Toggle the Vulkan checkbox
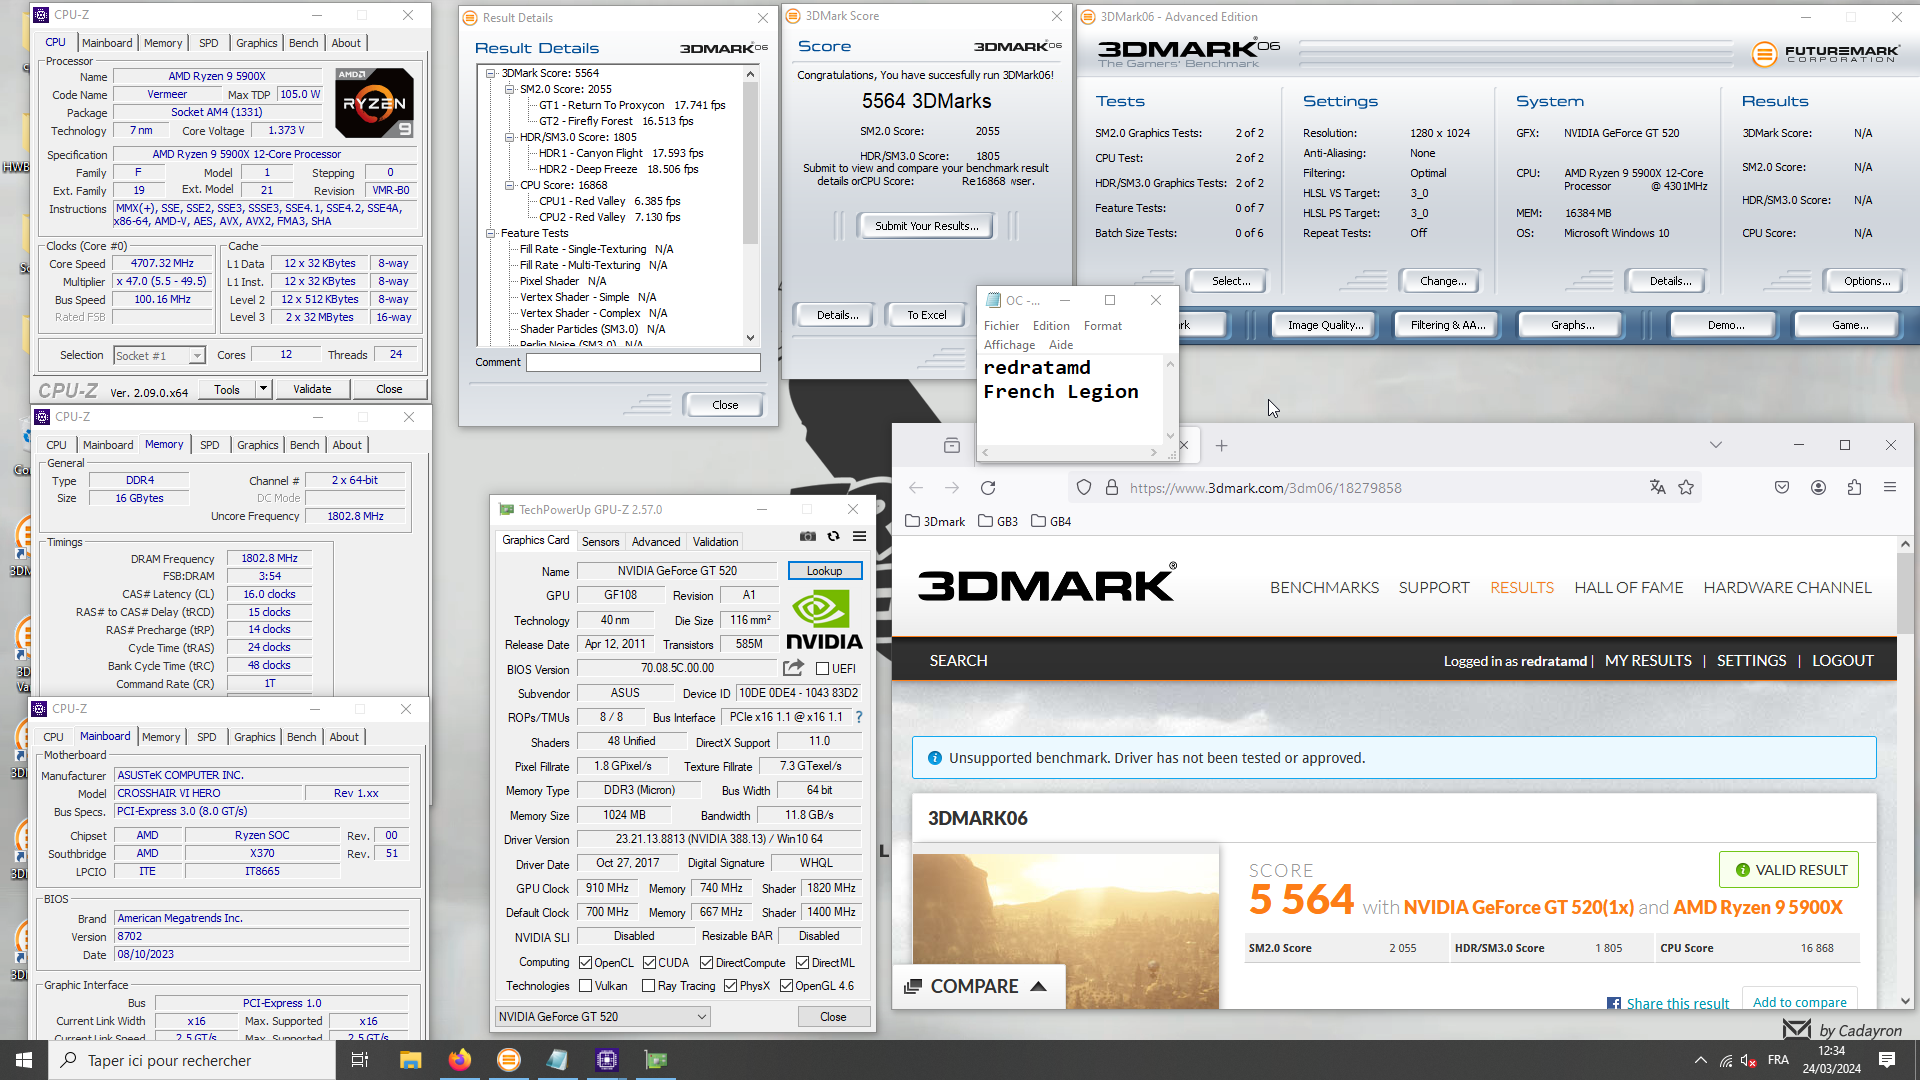 (x=586, y=985)
